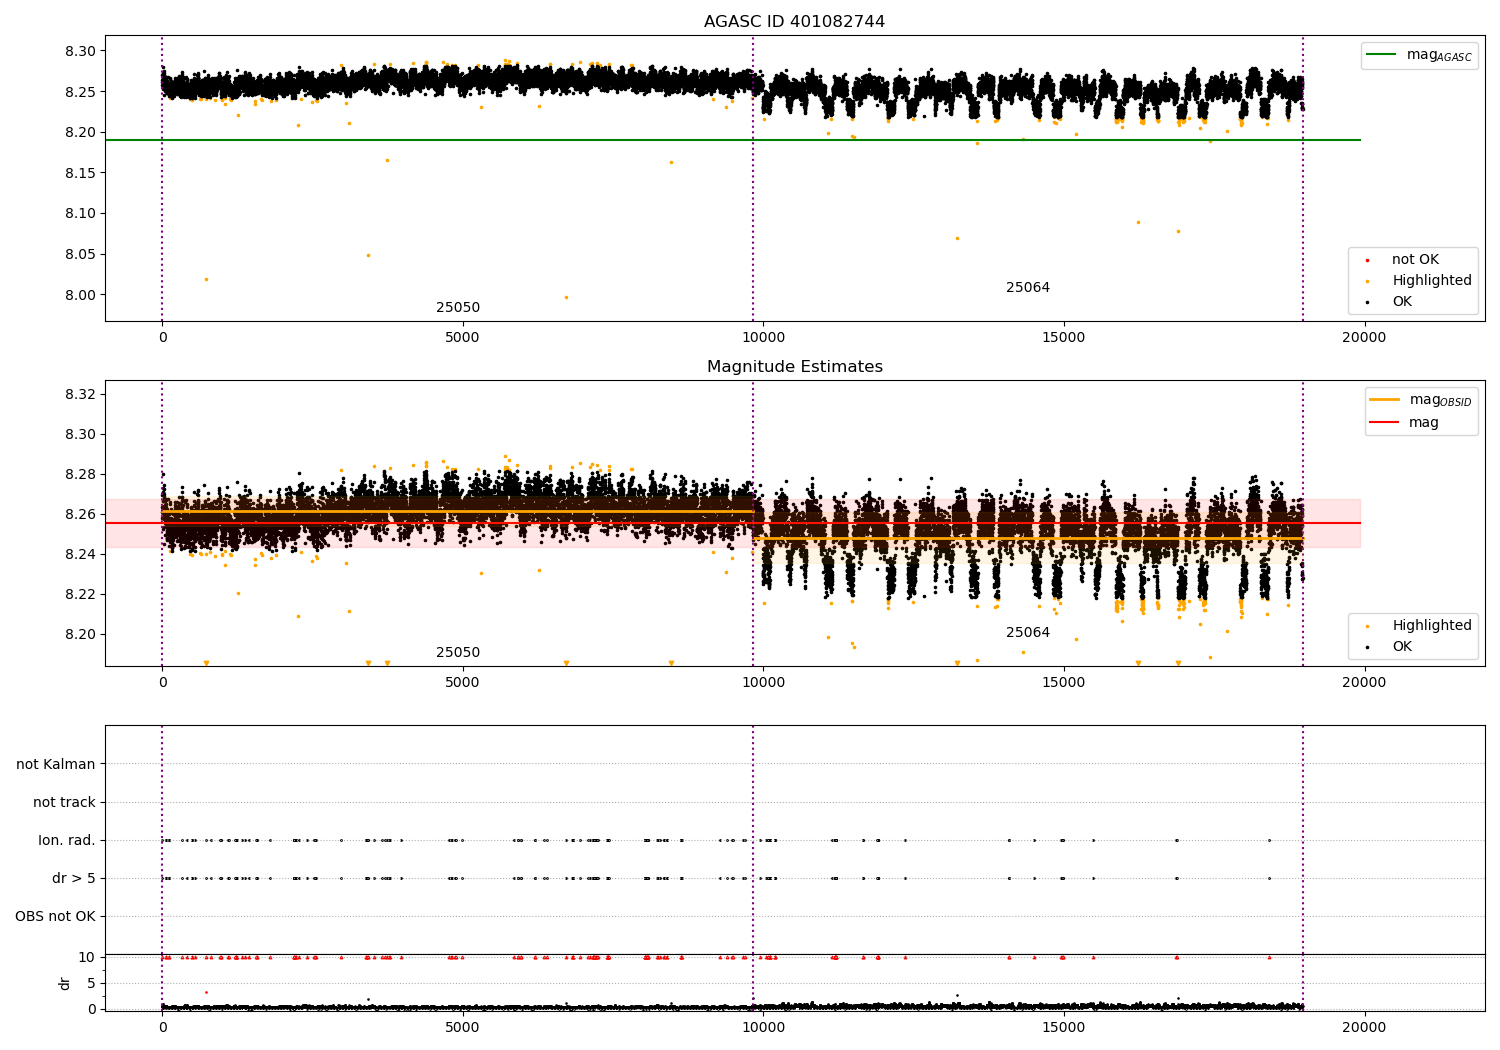This screenshot has width=1500, height=1050.
Task: Click the '10000' x-tick under Magnitude Estimates plot
Action: [x=763, y=682]
